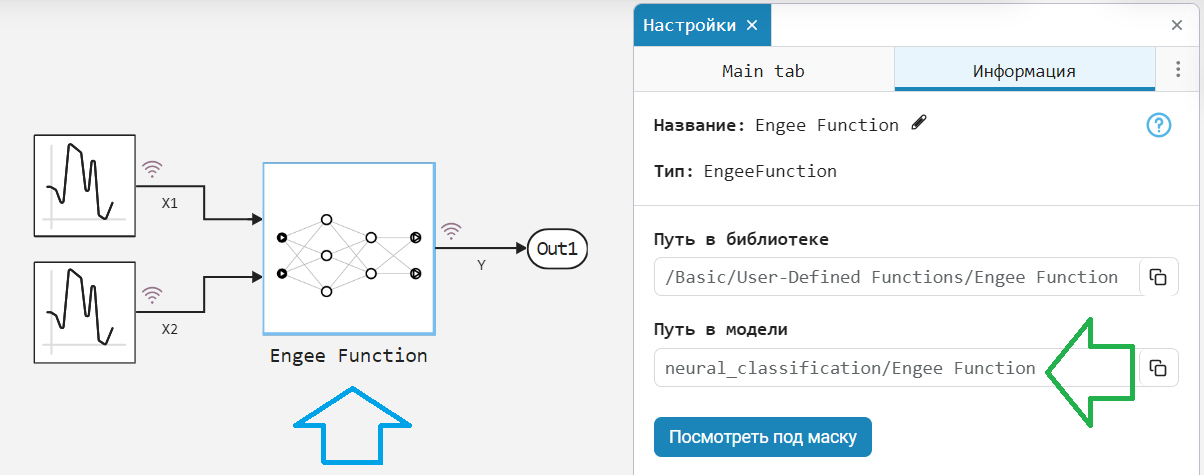
Task: Select the upper signal source block
Action: click(84, 185)
